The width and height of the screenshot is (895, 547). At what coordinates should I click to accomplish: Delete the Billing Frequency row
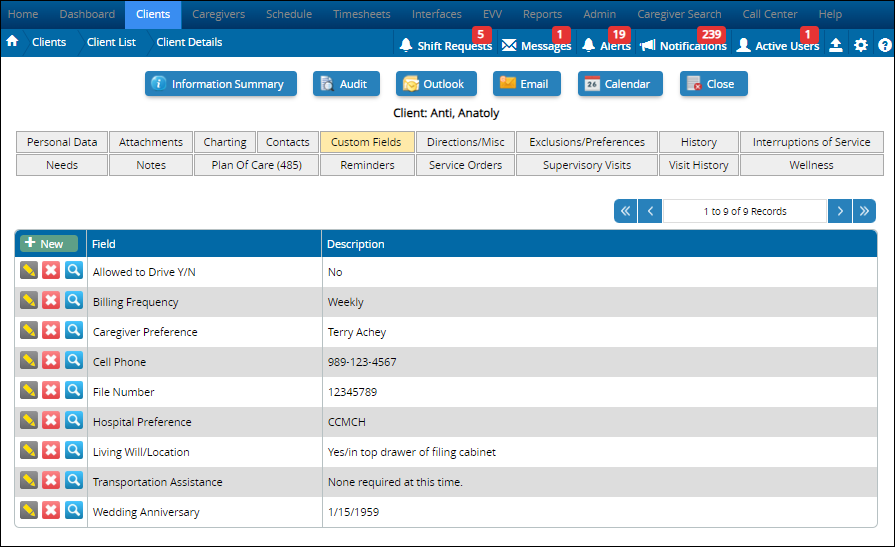coord(51,300)
